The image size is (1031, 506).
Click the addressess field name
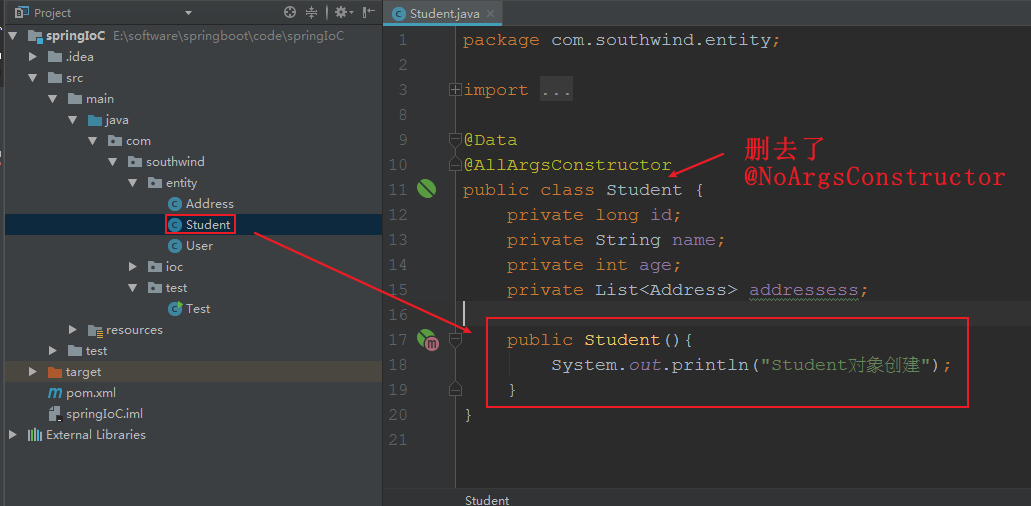coord(803,290)
